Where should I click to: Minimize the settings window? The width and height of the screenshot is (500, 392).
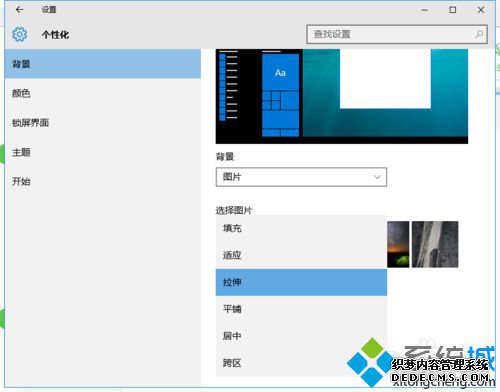point(424,10)
